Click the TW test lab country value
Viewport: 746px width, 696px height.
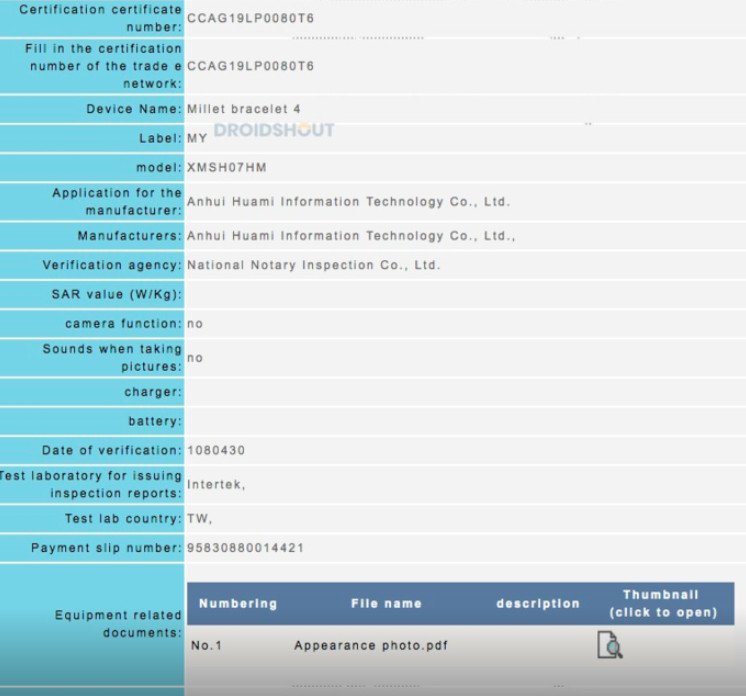(x=199, y=519)
